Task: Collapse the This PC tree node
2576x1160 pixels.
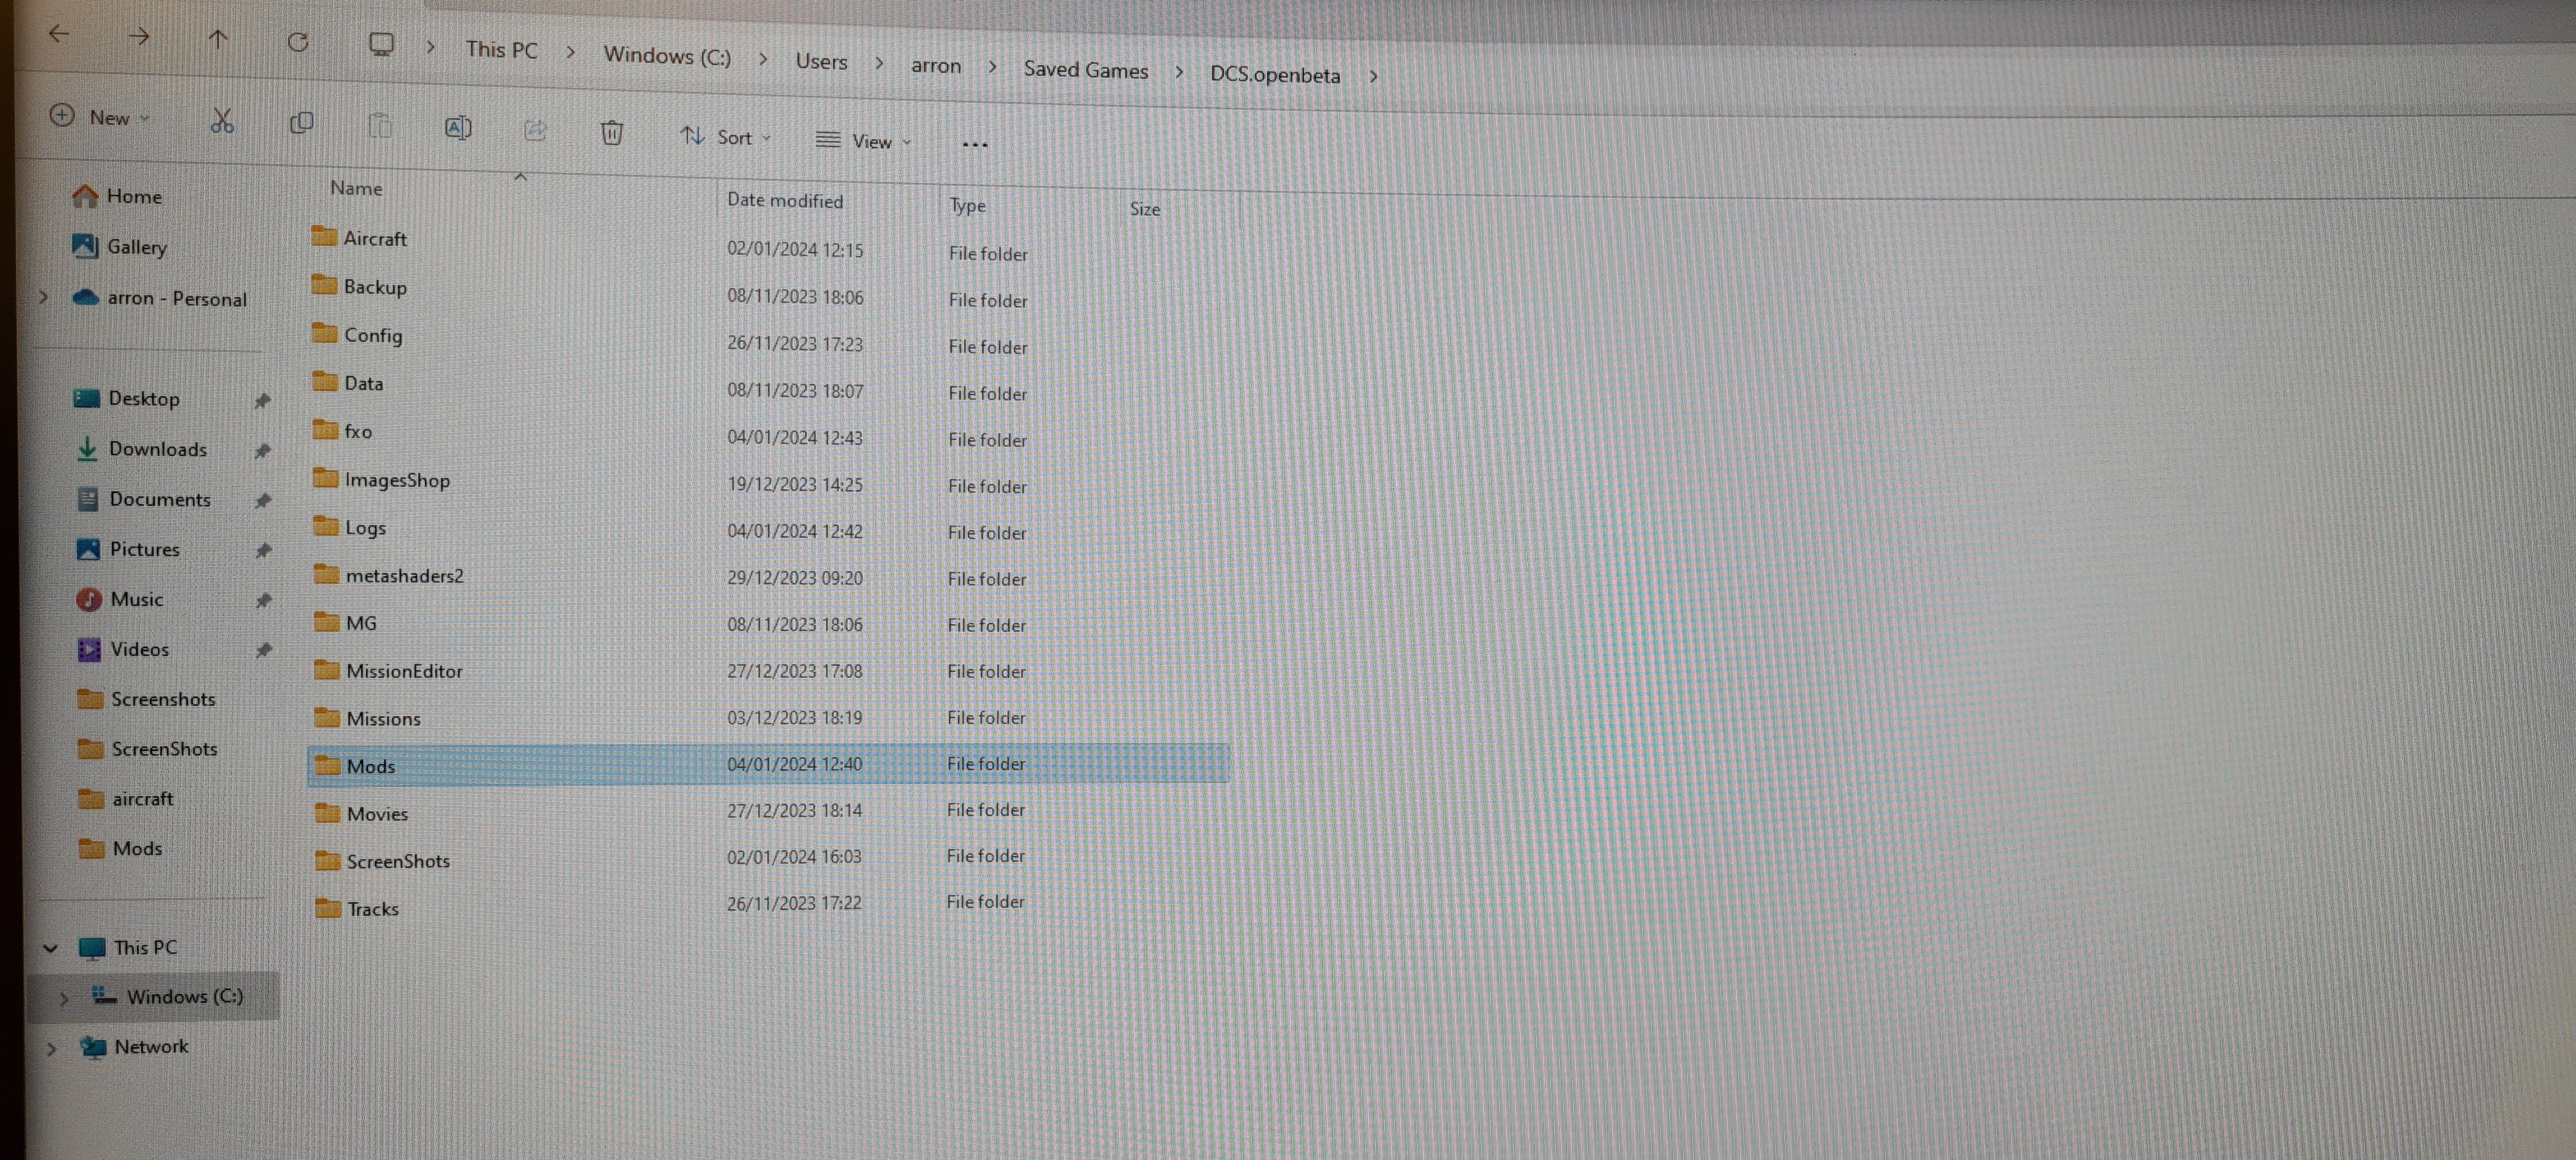Action: pyautogui.click(x=50, y=948)
